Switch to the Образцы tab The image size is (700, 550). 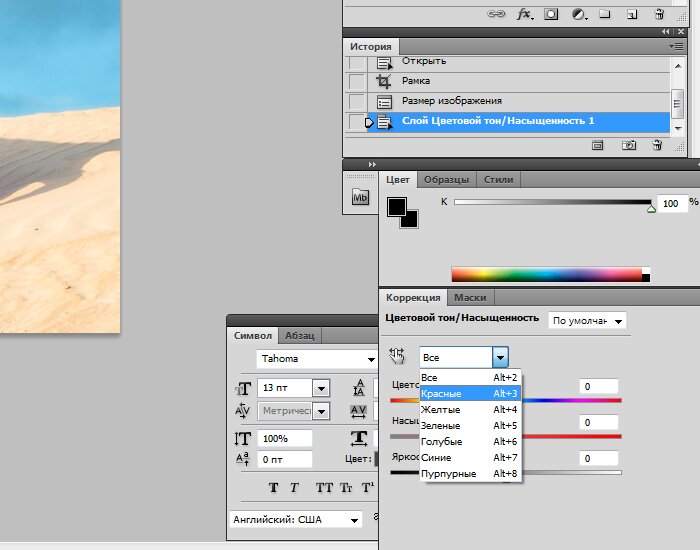tap(446, 180)
